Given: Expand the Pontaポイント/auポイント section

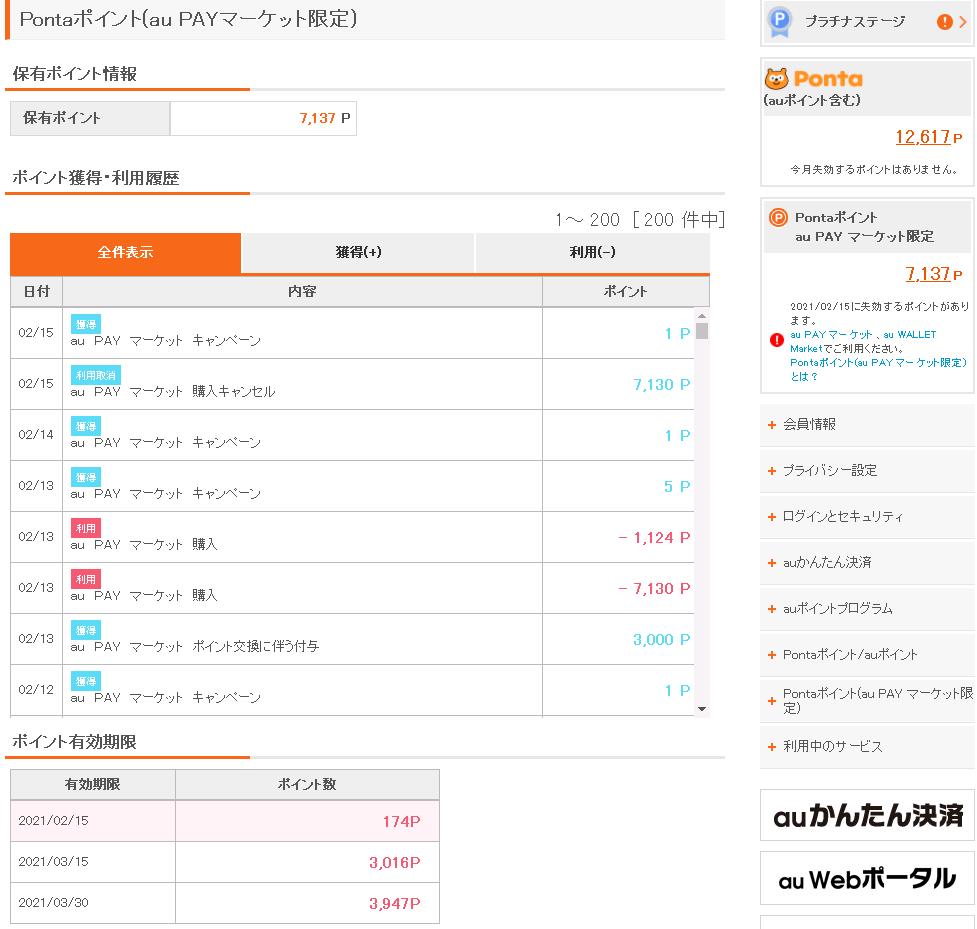Looking at the screenshot, I should [x=867, y=655].
